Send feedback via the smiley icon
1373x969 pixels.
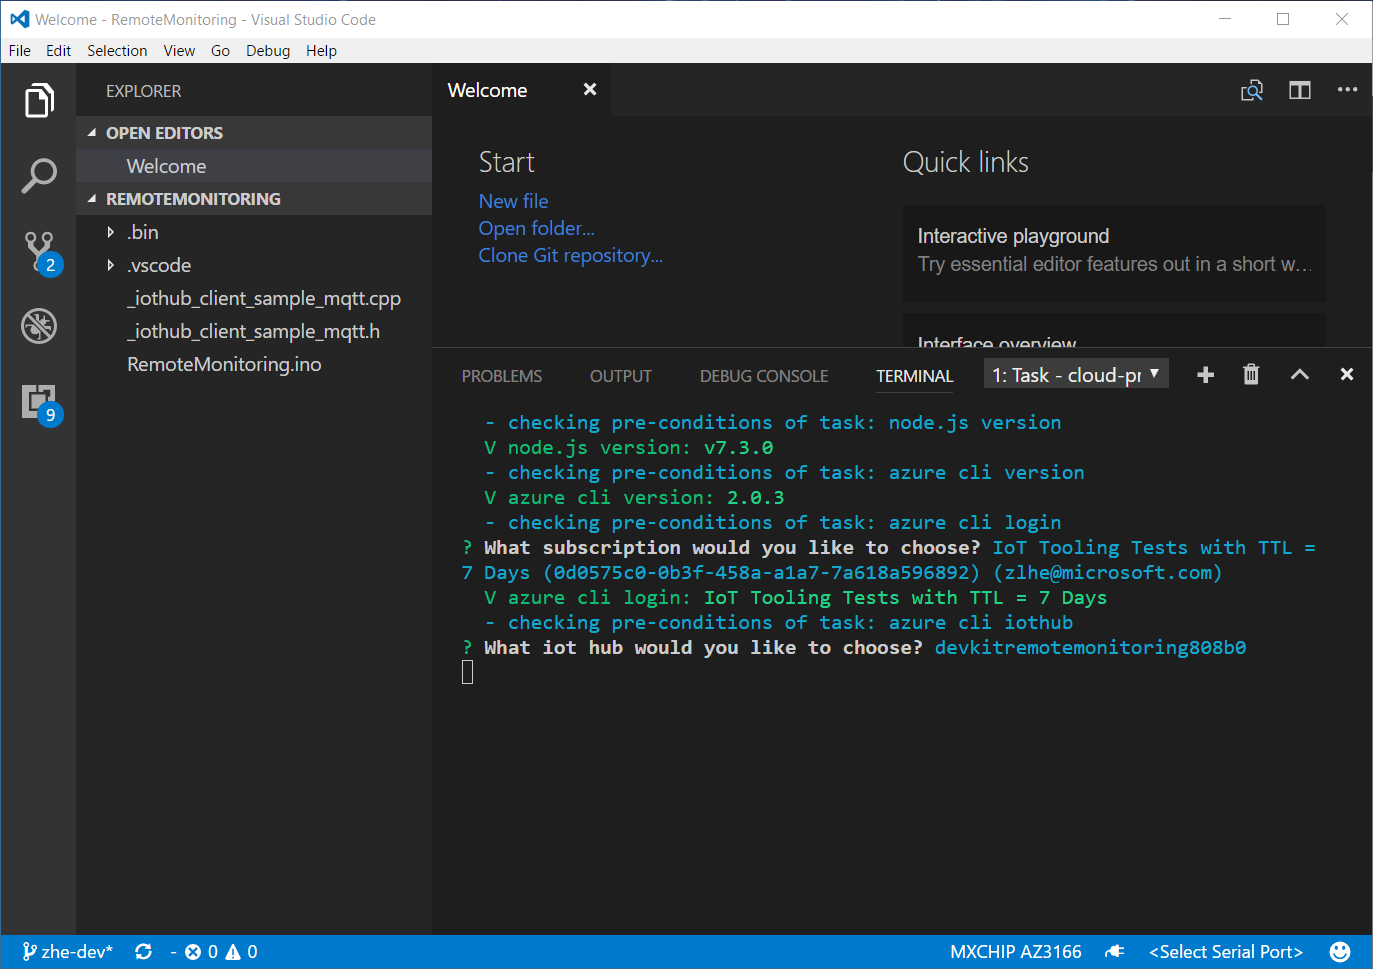pos(1340,952)
